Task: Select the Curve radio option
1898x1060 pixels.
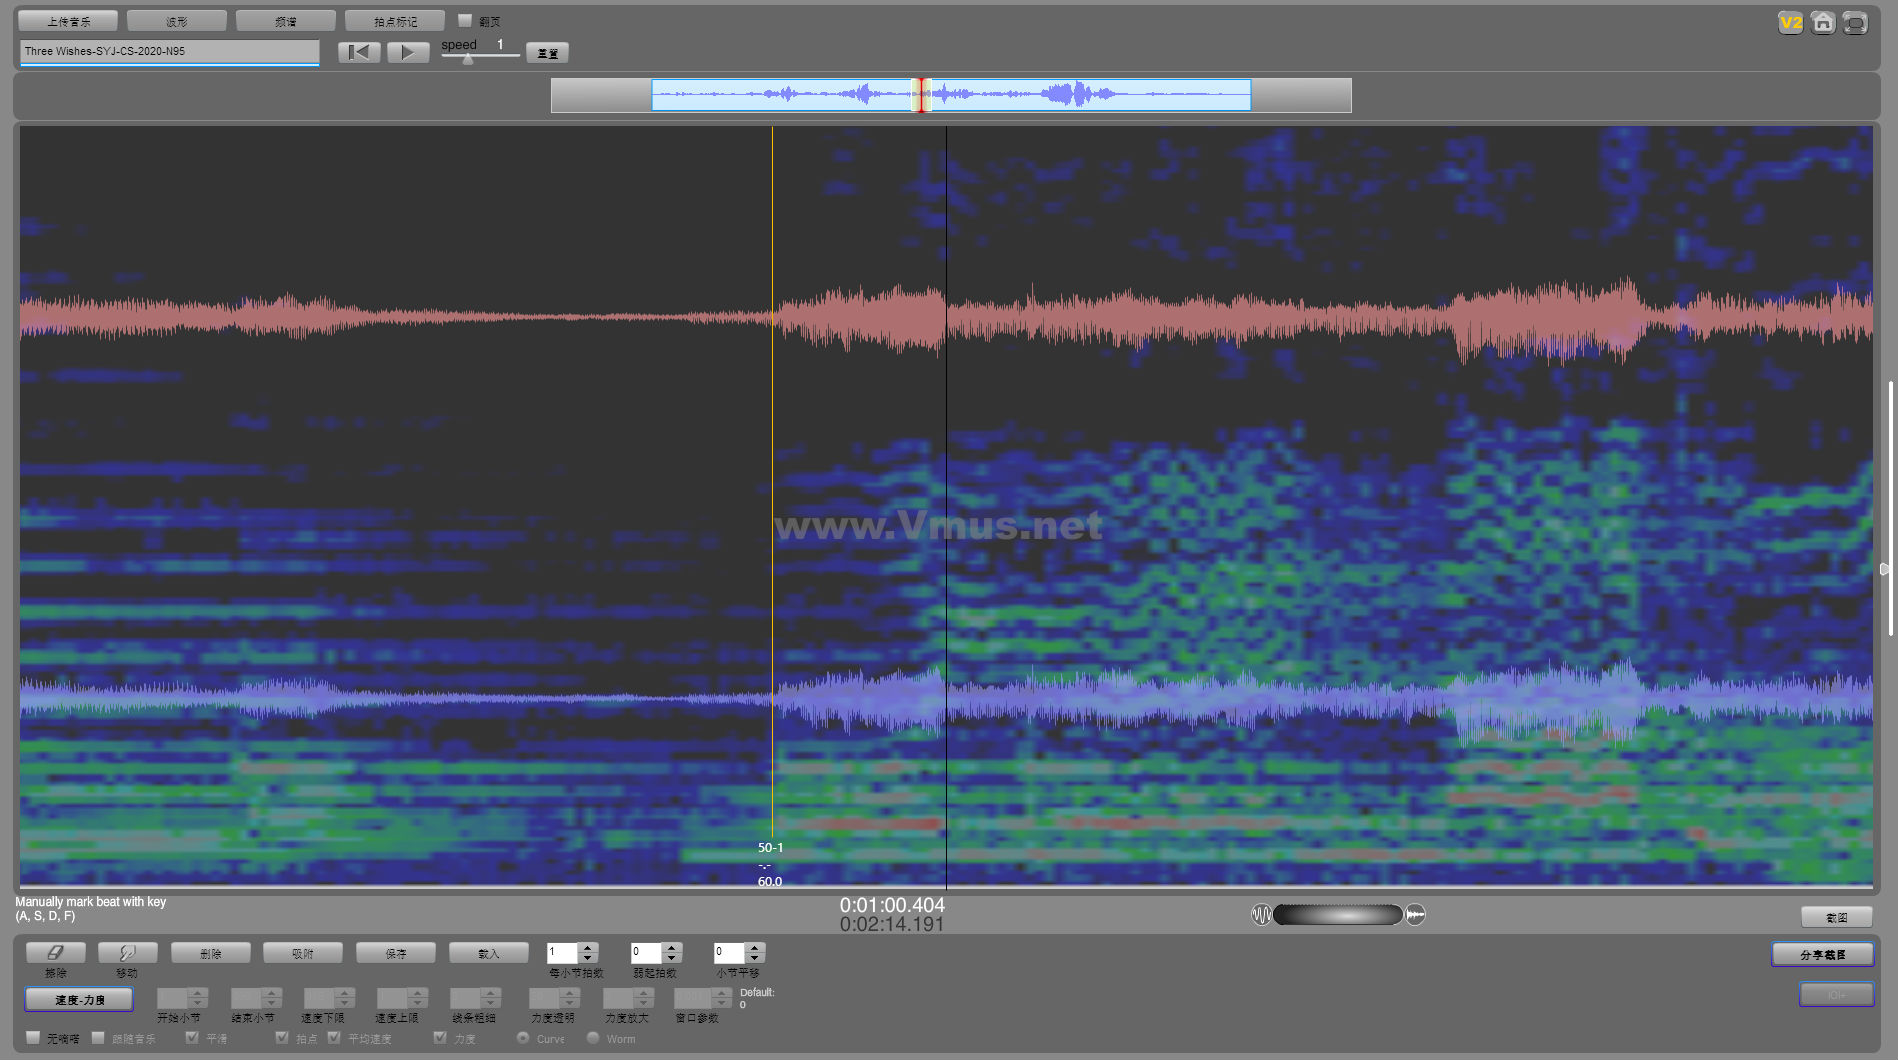Action: tap(523, 1037)
